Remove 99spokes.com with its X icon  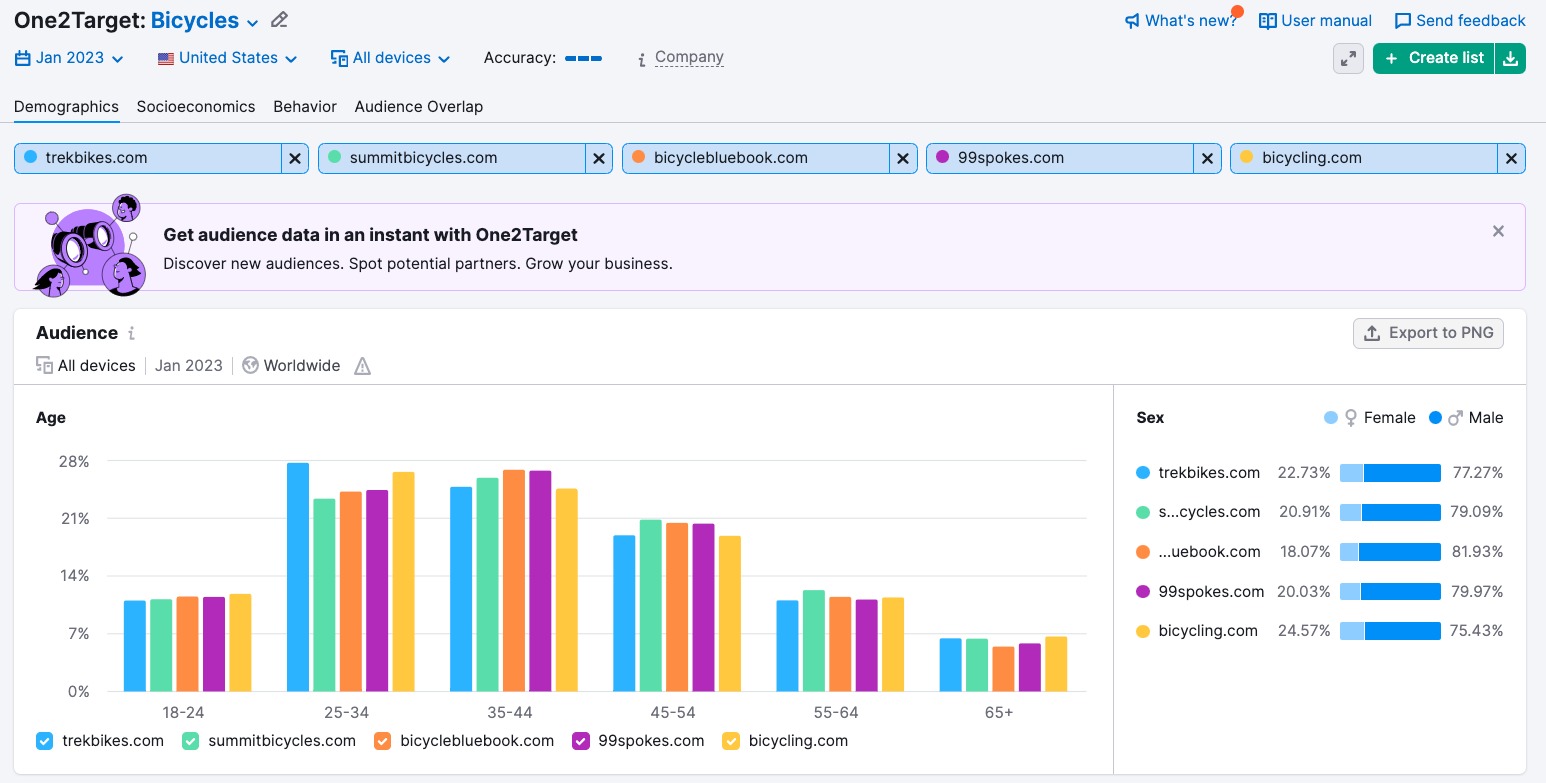1207,158
